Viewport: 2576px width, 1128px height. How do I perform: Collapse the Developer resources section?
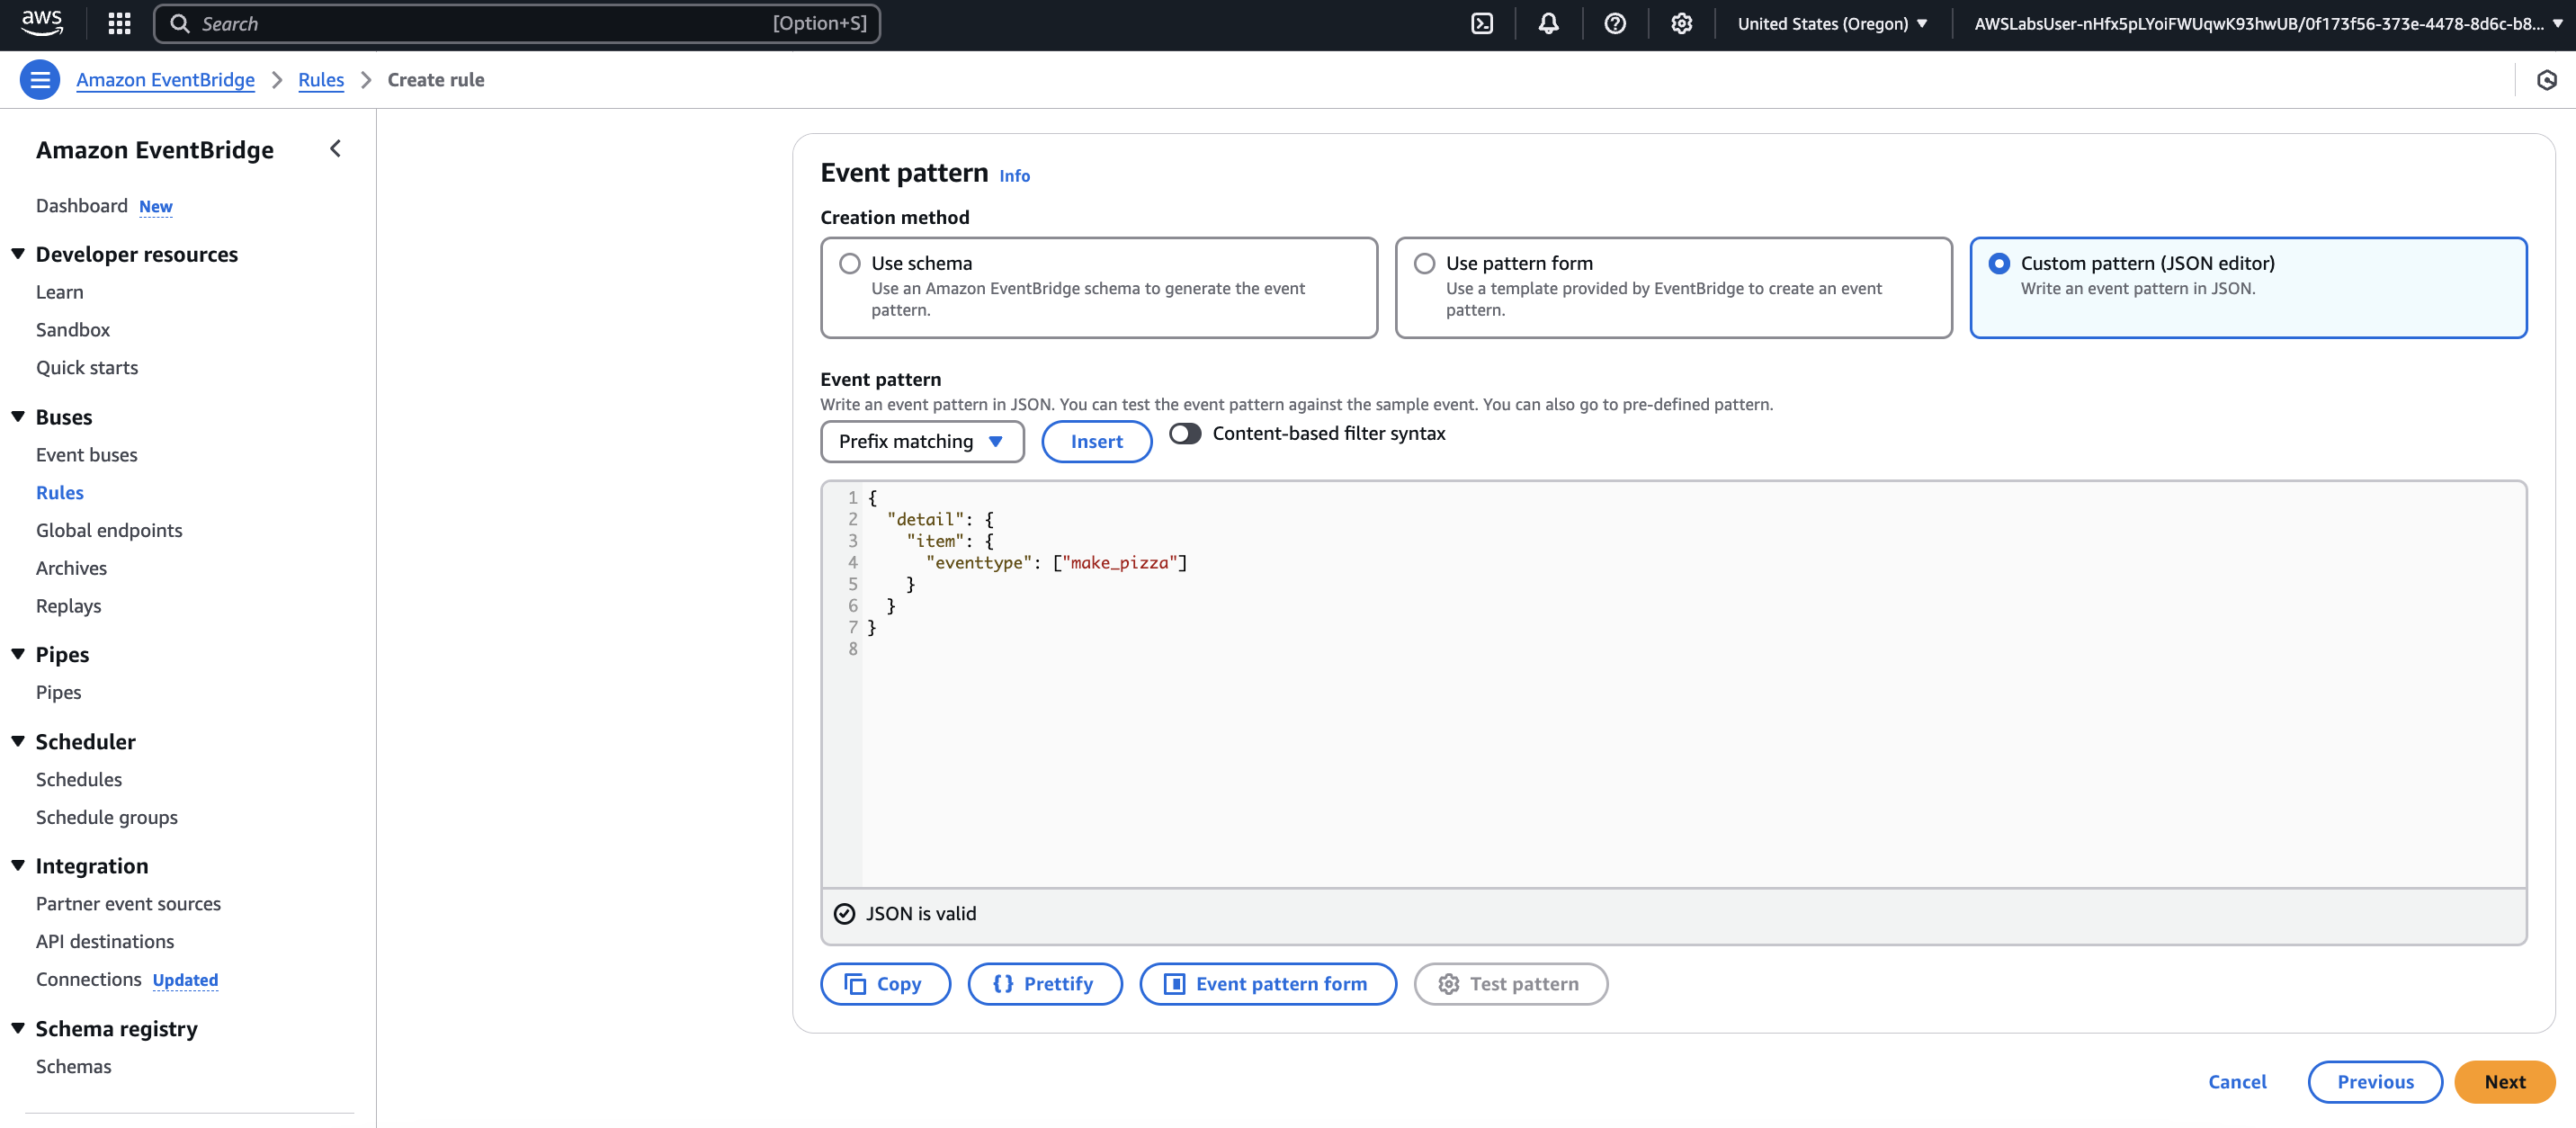click(18, 254)
